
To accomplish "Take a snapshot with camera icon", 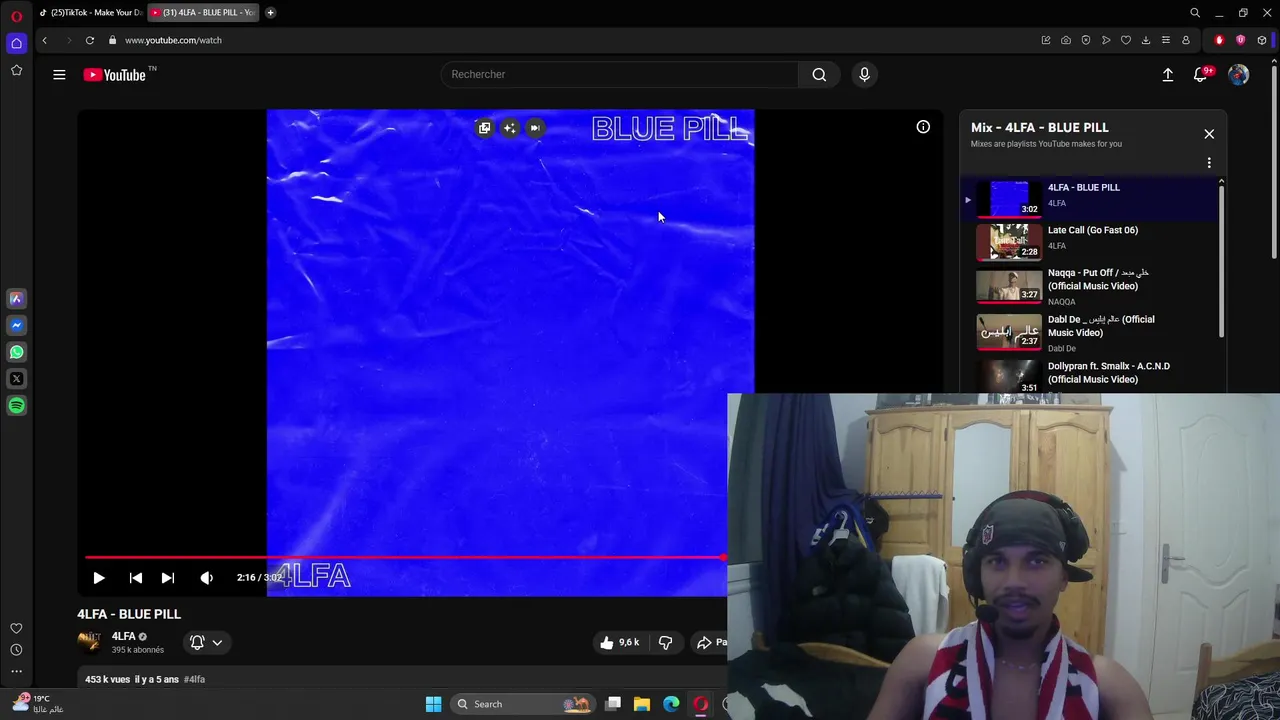I will coord(1066,40).
